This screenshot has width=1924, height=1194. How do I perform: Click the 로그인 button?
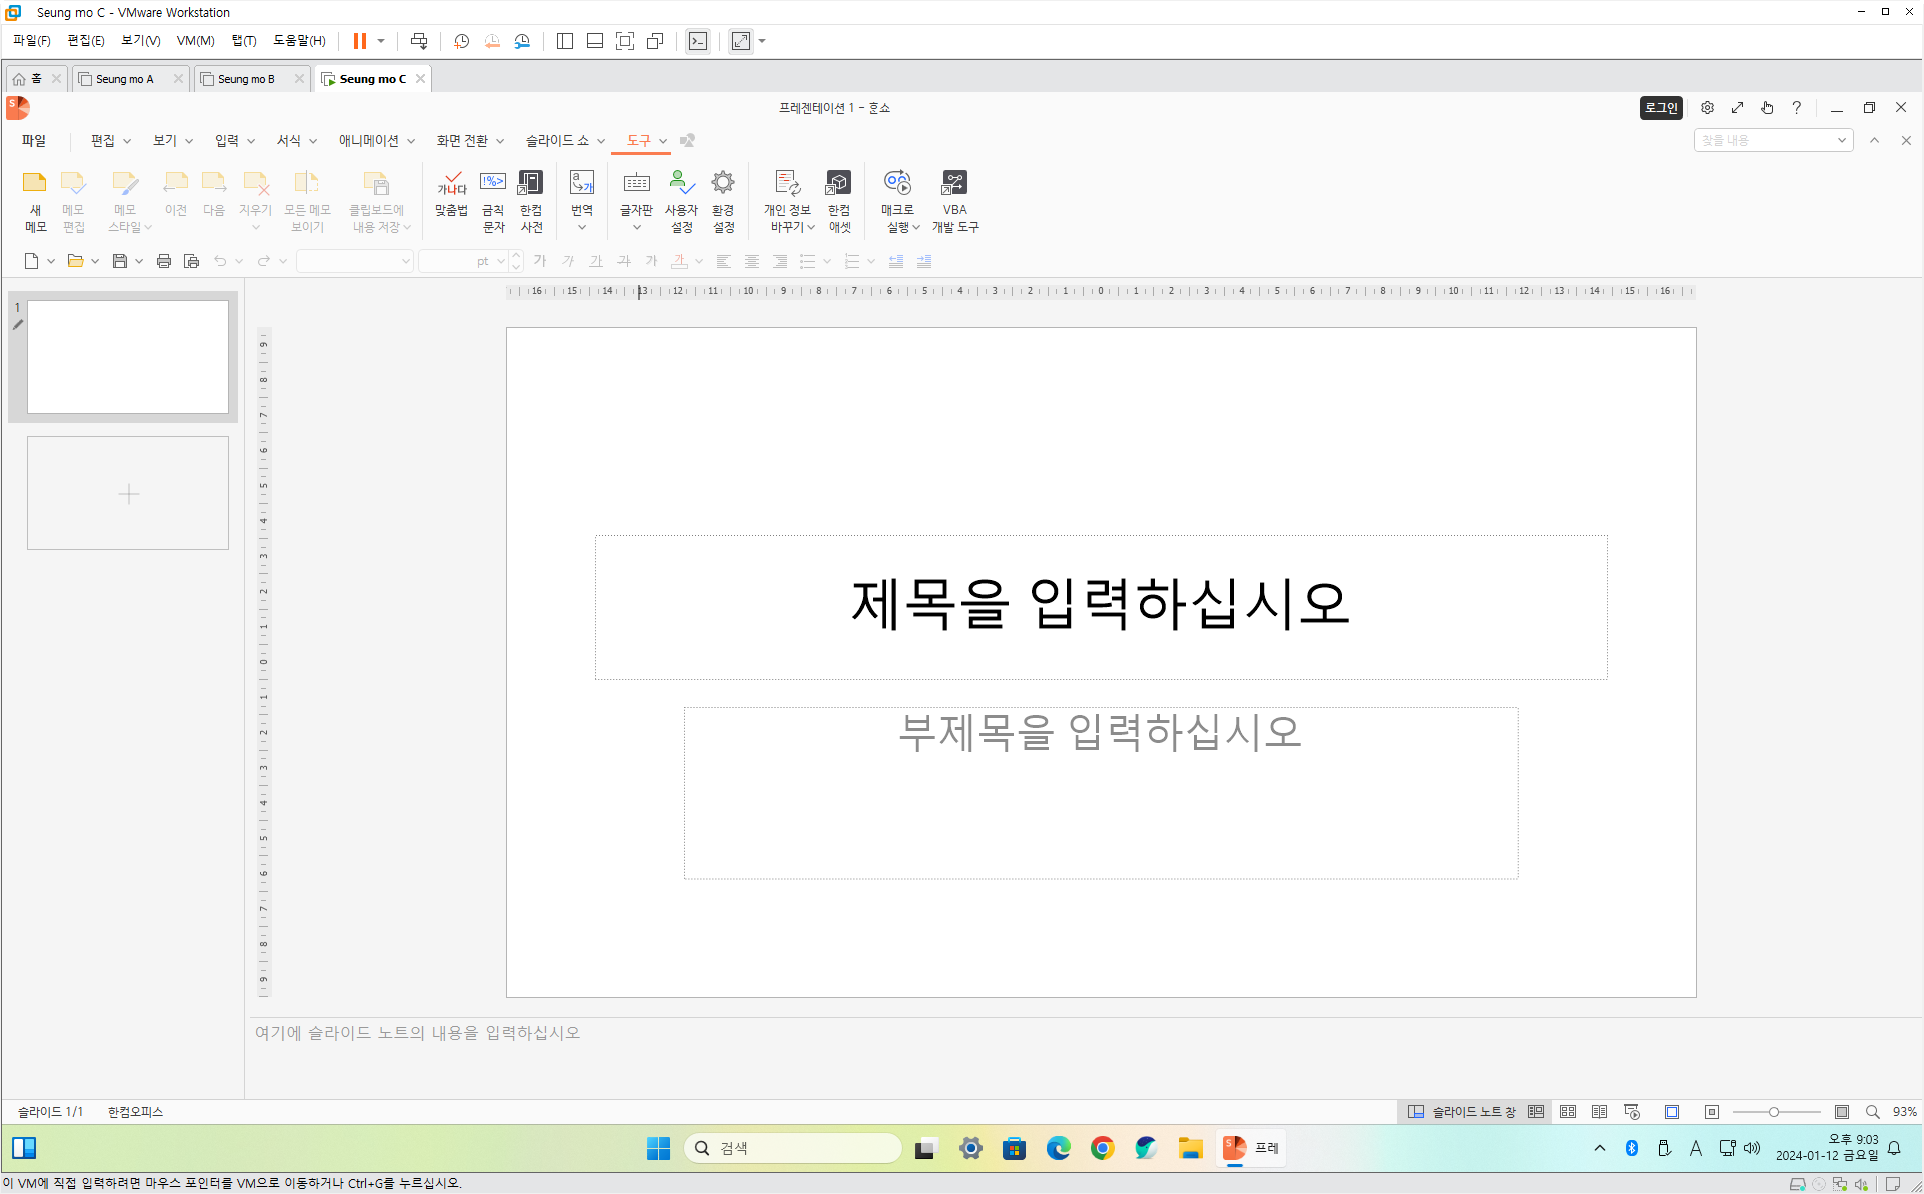point(1661,108)
